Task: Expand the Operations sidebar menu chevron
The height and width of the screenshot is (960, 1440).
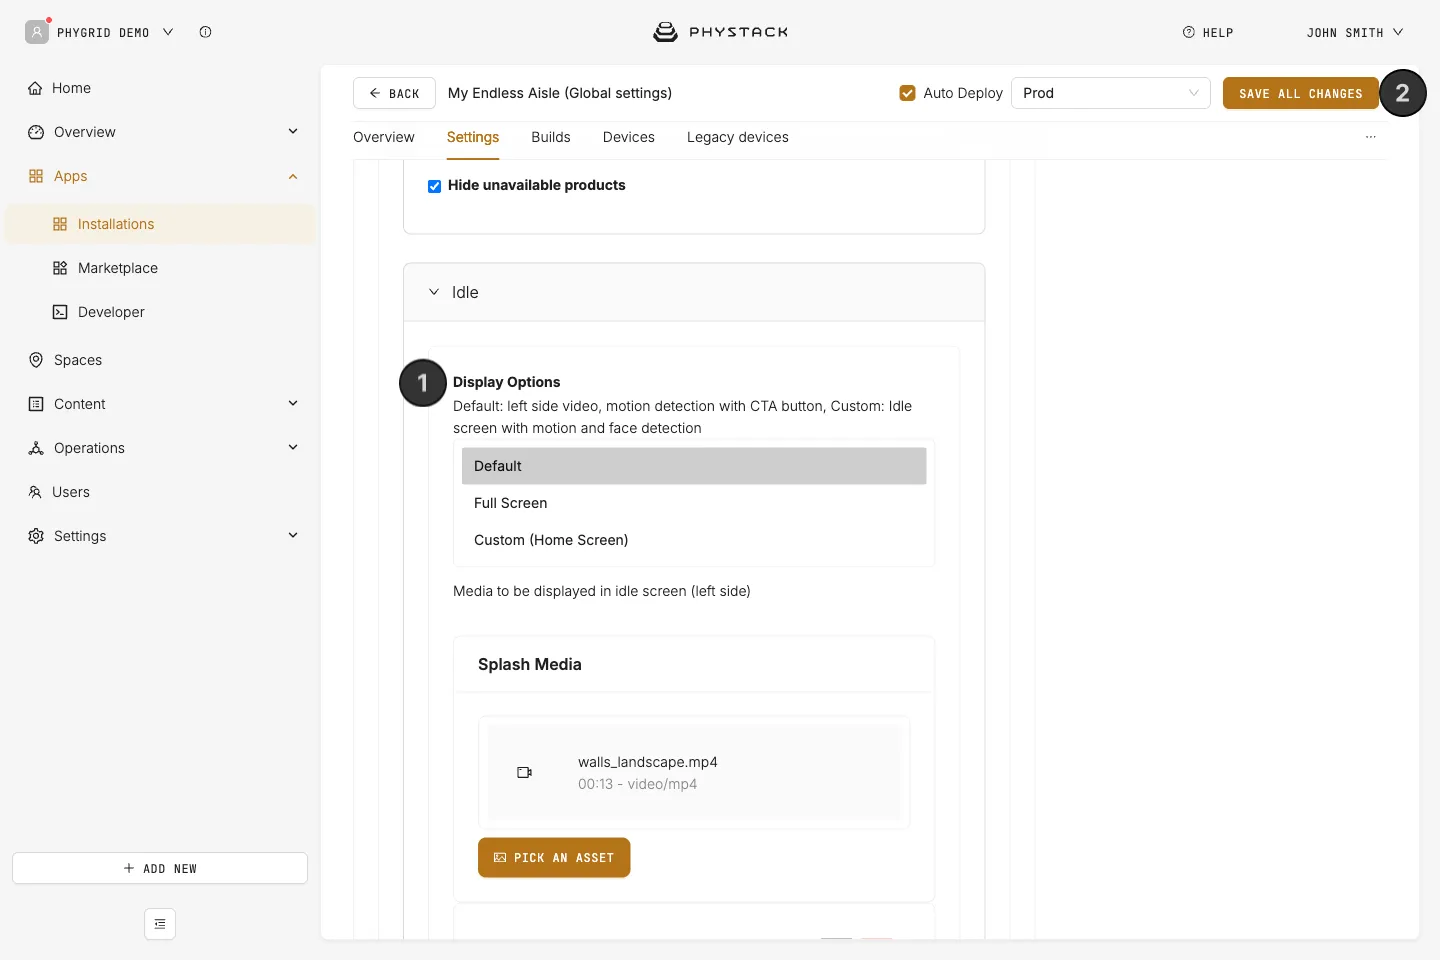Action: pos(293,447)
